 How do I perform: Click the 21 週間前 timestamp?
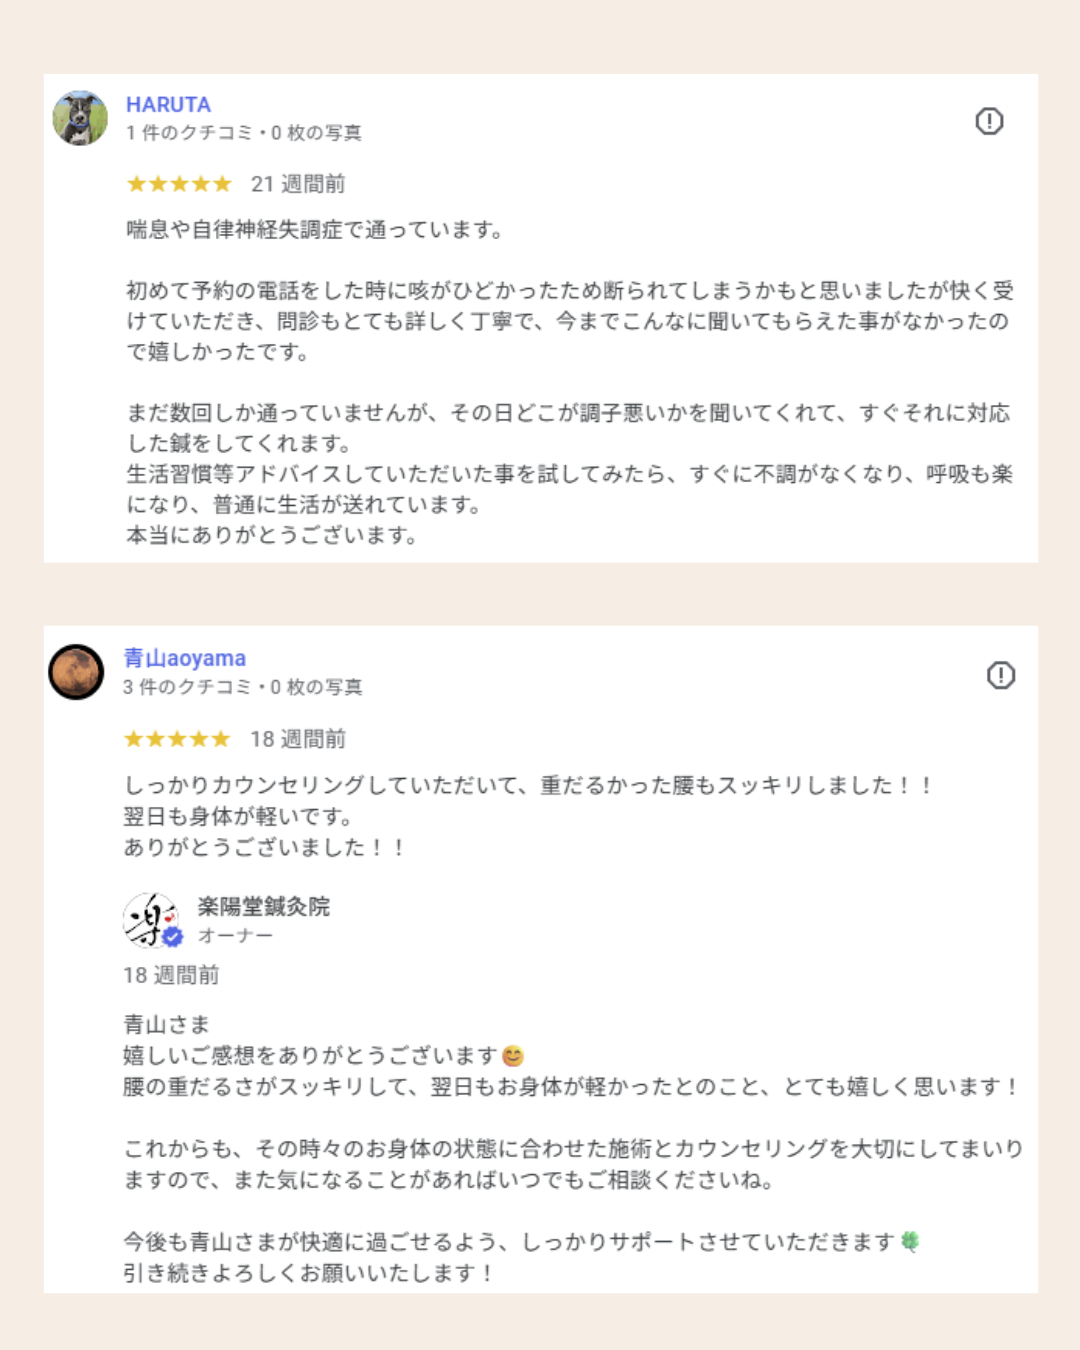pos(298,184)
